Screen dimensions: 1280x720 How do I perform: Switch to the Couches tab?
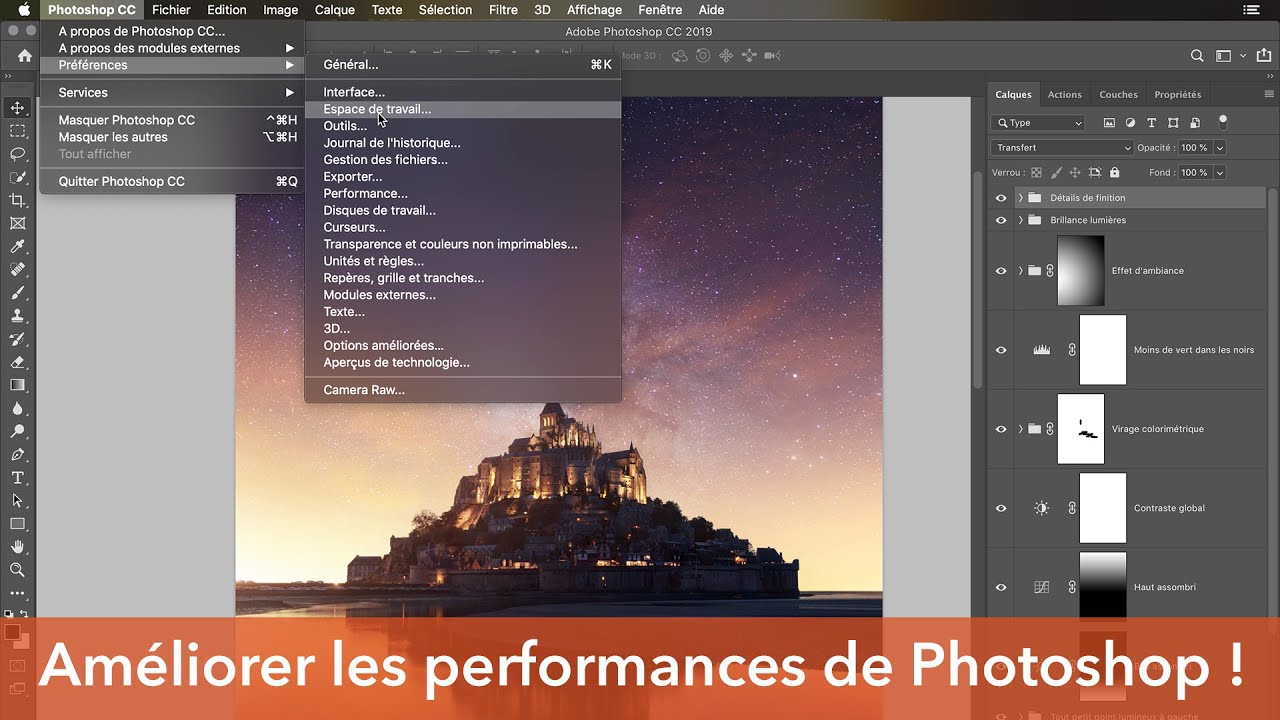[x=1118, y=94]
